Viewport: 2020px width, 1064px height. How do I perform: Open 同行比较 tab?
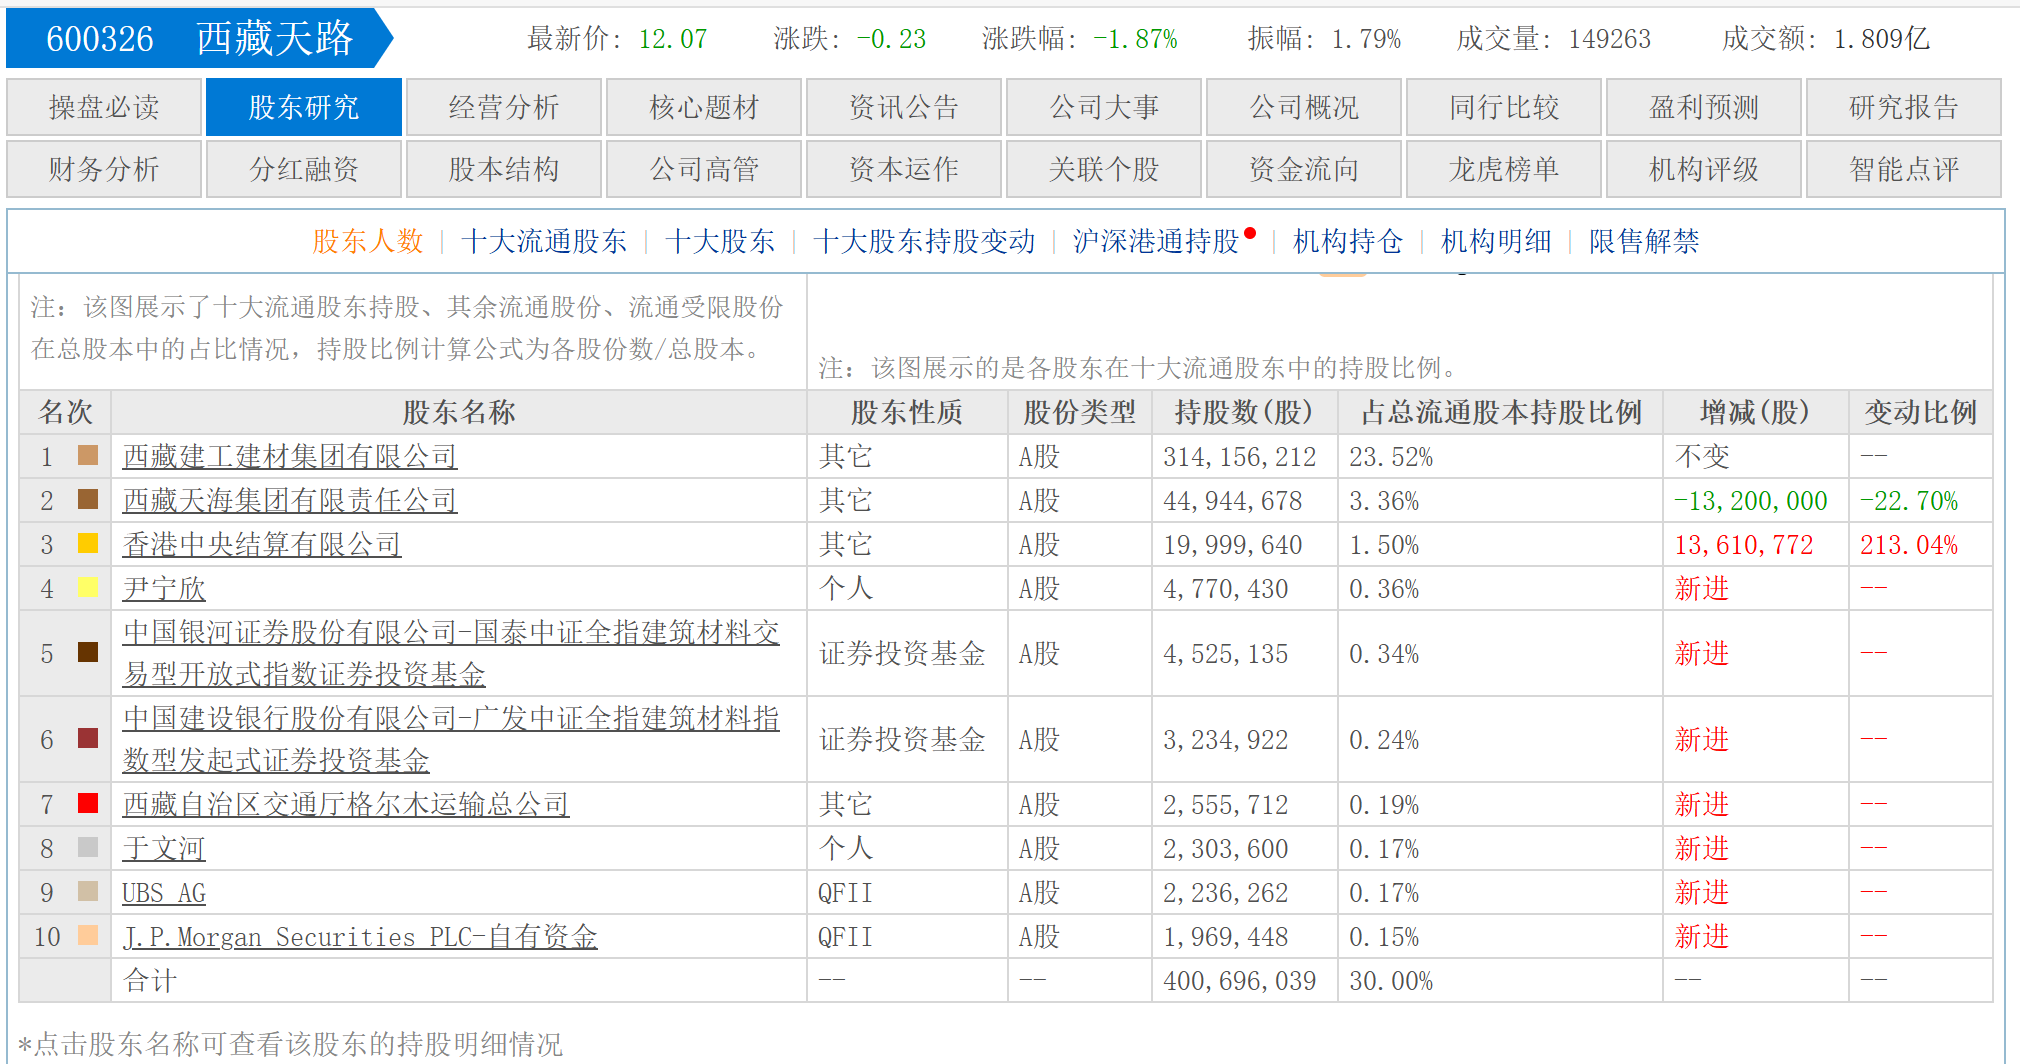tap(1504, 107)
